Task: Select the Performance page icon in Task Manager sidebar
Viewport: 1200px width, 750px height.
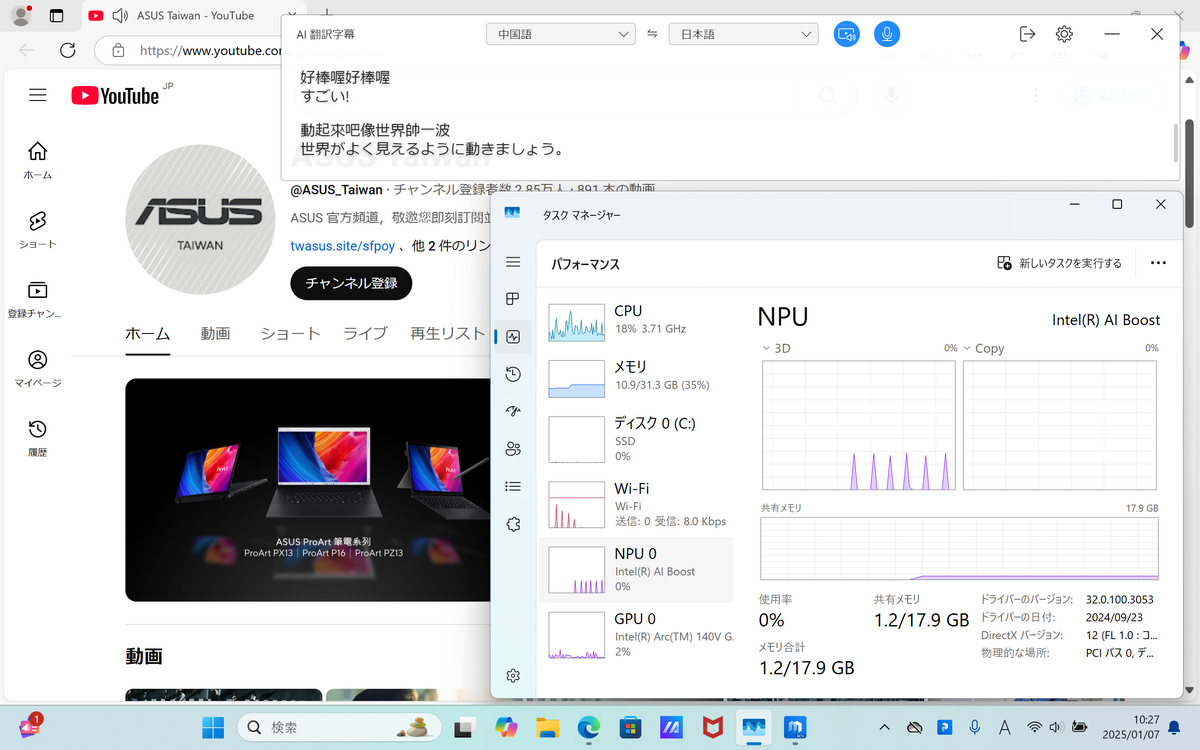Action: coord(513,337)
